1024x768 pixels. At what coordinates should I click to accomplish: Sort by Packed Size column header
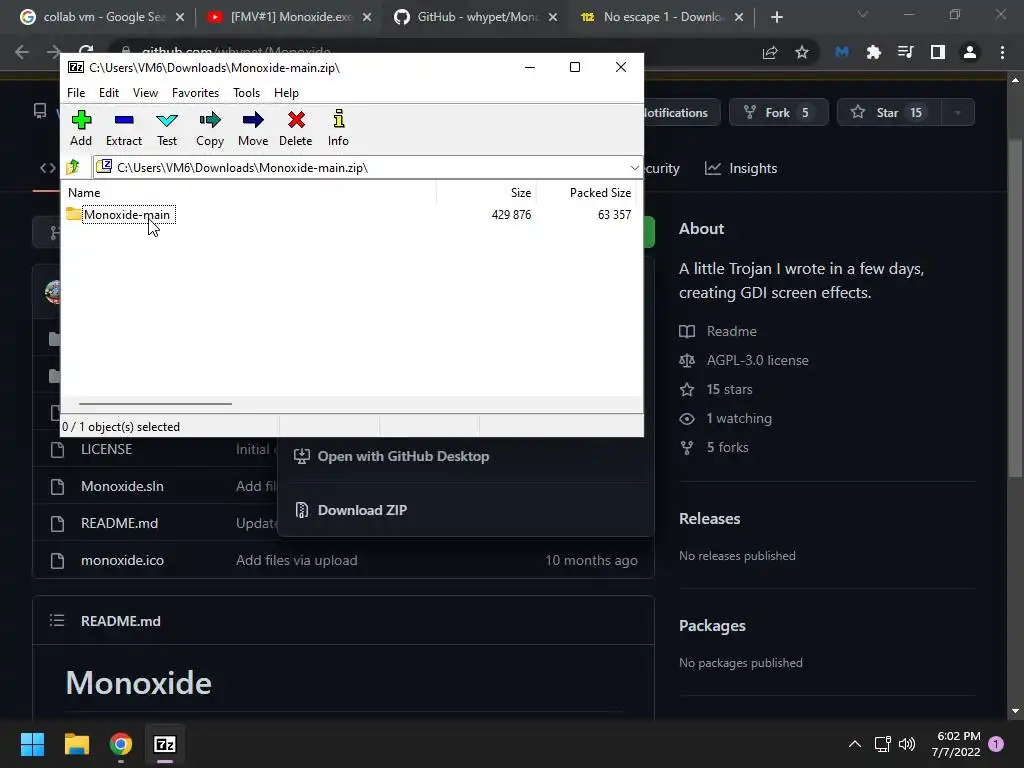600,193
